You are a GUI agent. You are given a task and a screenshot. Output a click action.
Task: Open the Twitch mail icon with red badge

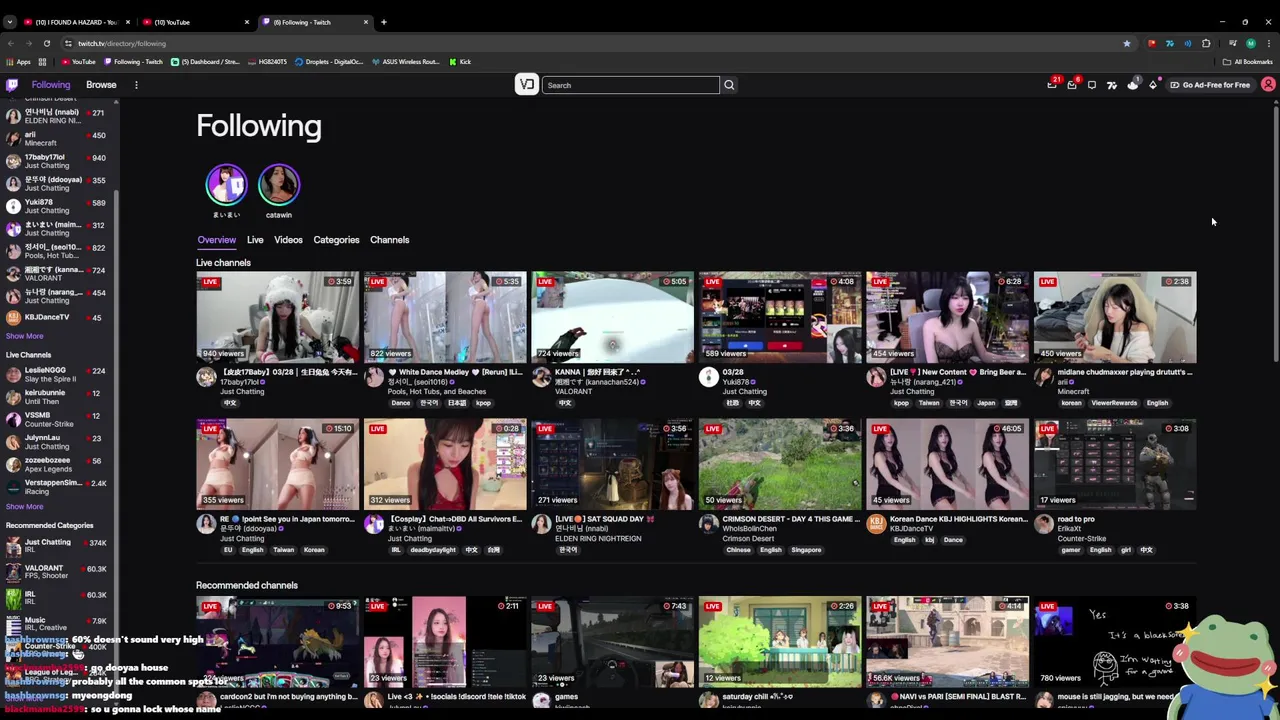(x=1072, y=85)
